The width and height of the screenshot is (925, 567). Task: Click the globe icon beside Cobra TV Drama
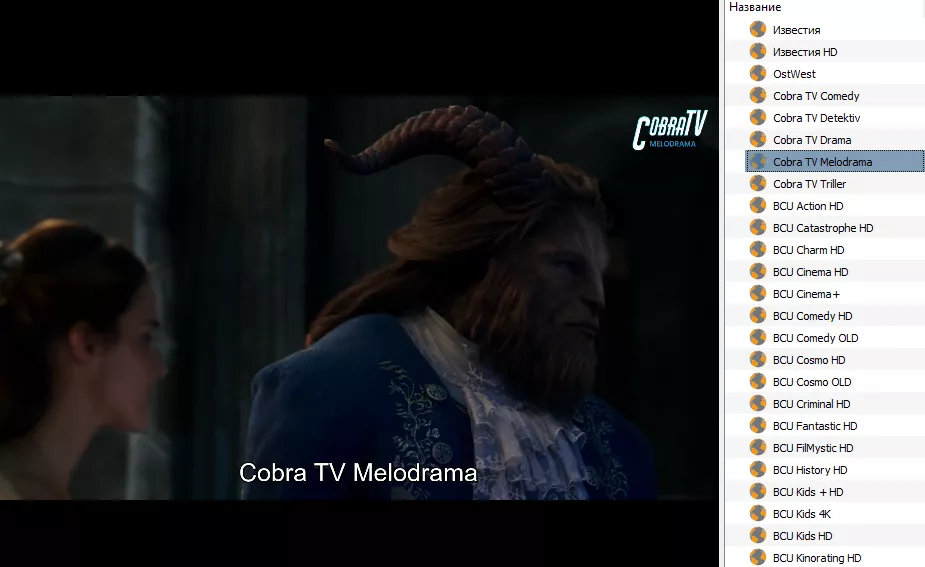tap(757, 140)
